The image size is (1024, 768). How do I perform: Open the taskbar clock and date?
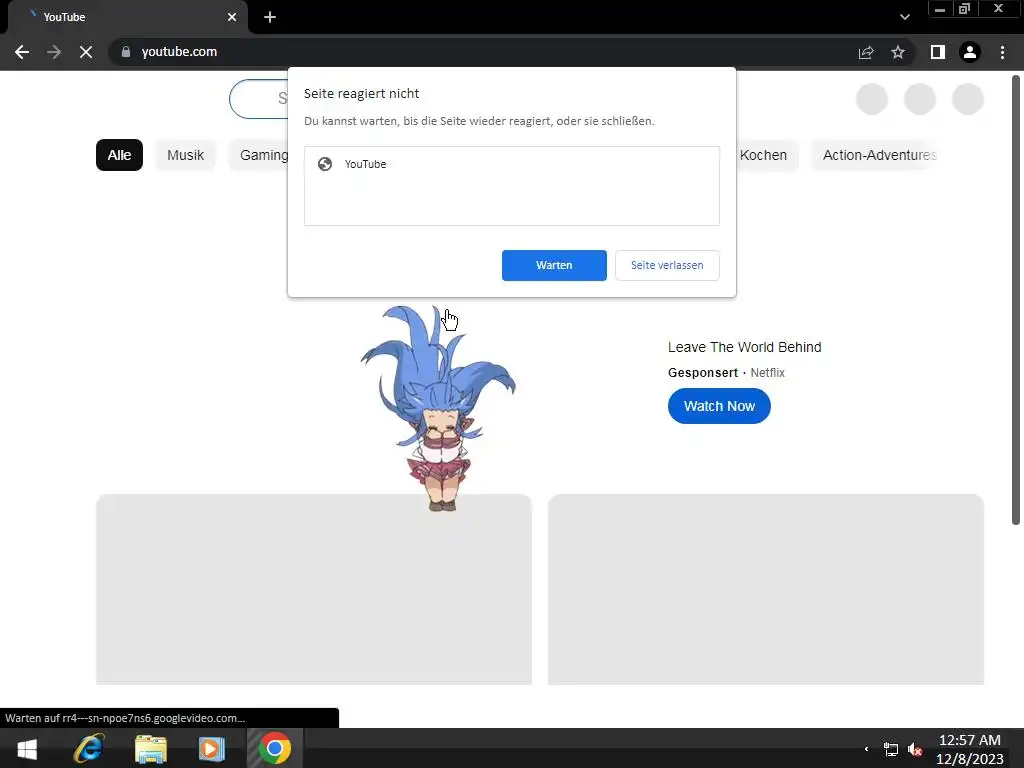click(x=970, y=749)
